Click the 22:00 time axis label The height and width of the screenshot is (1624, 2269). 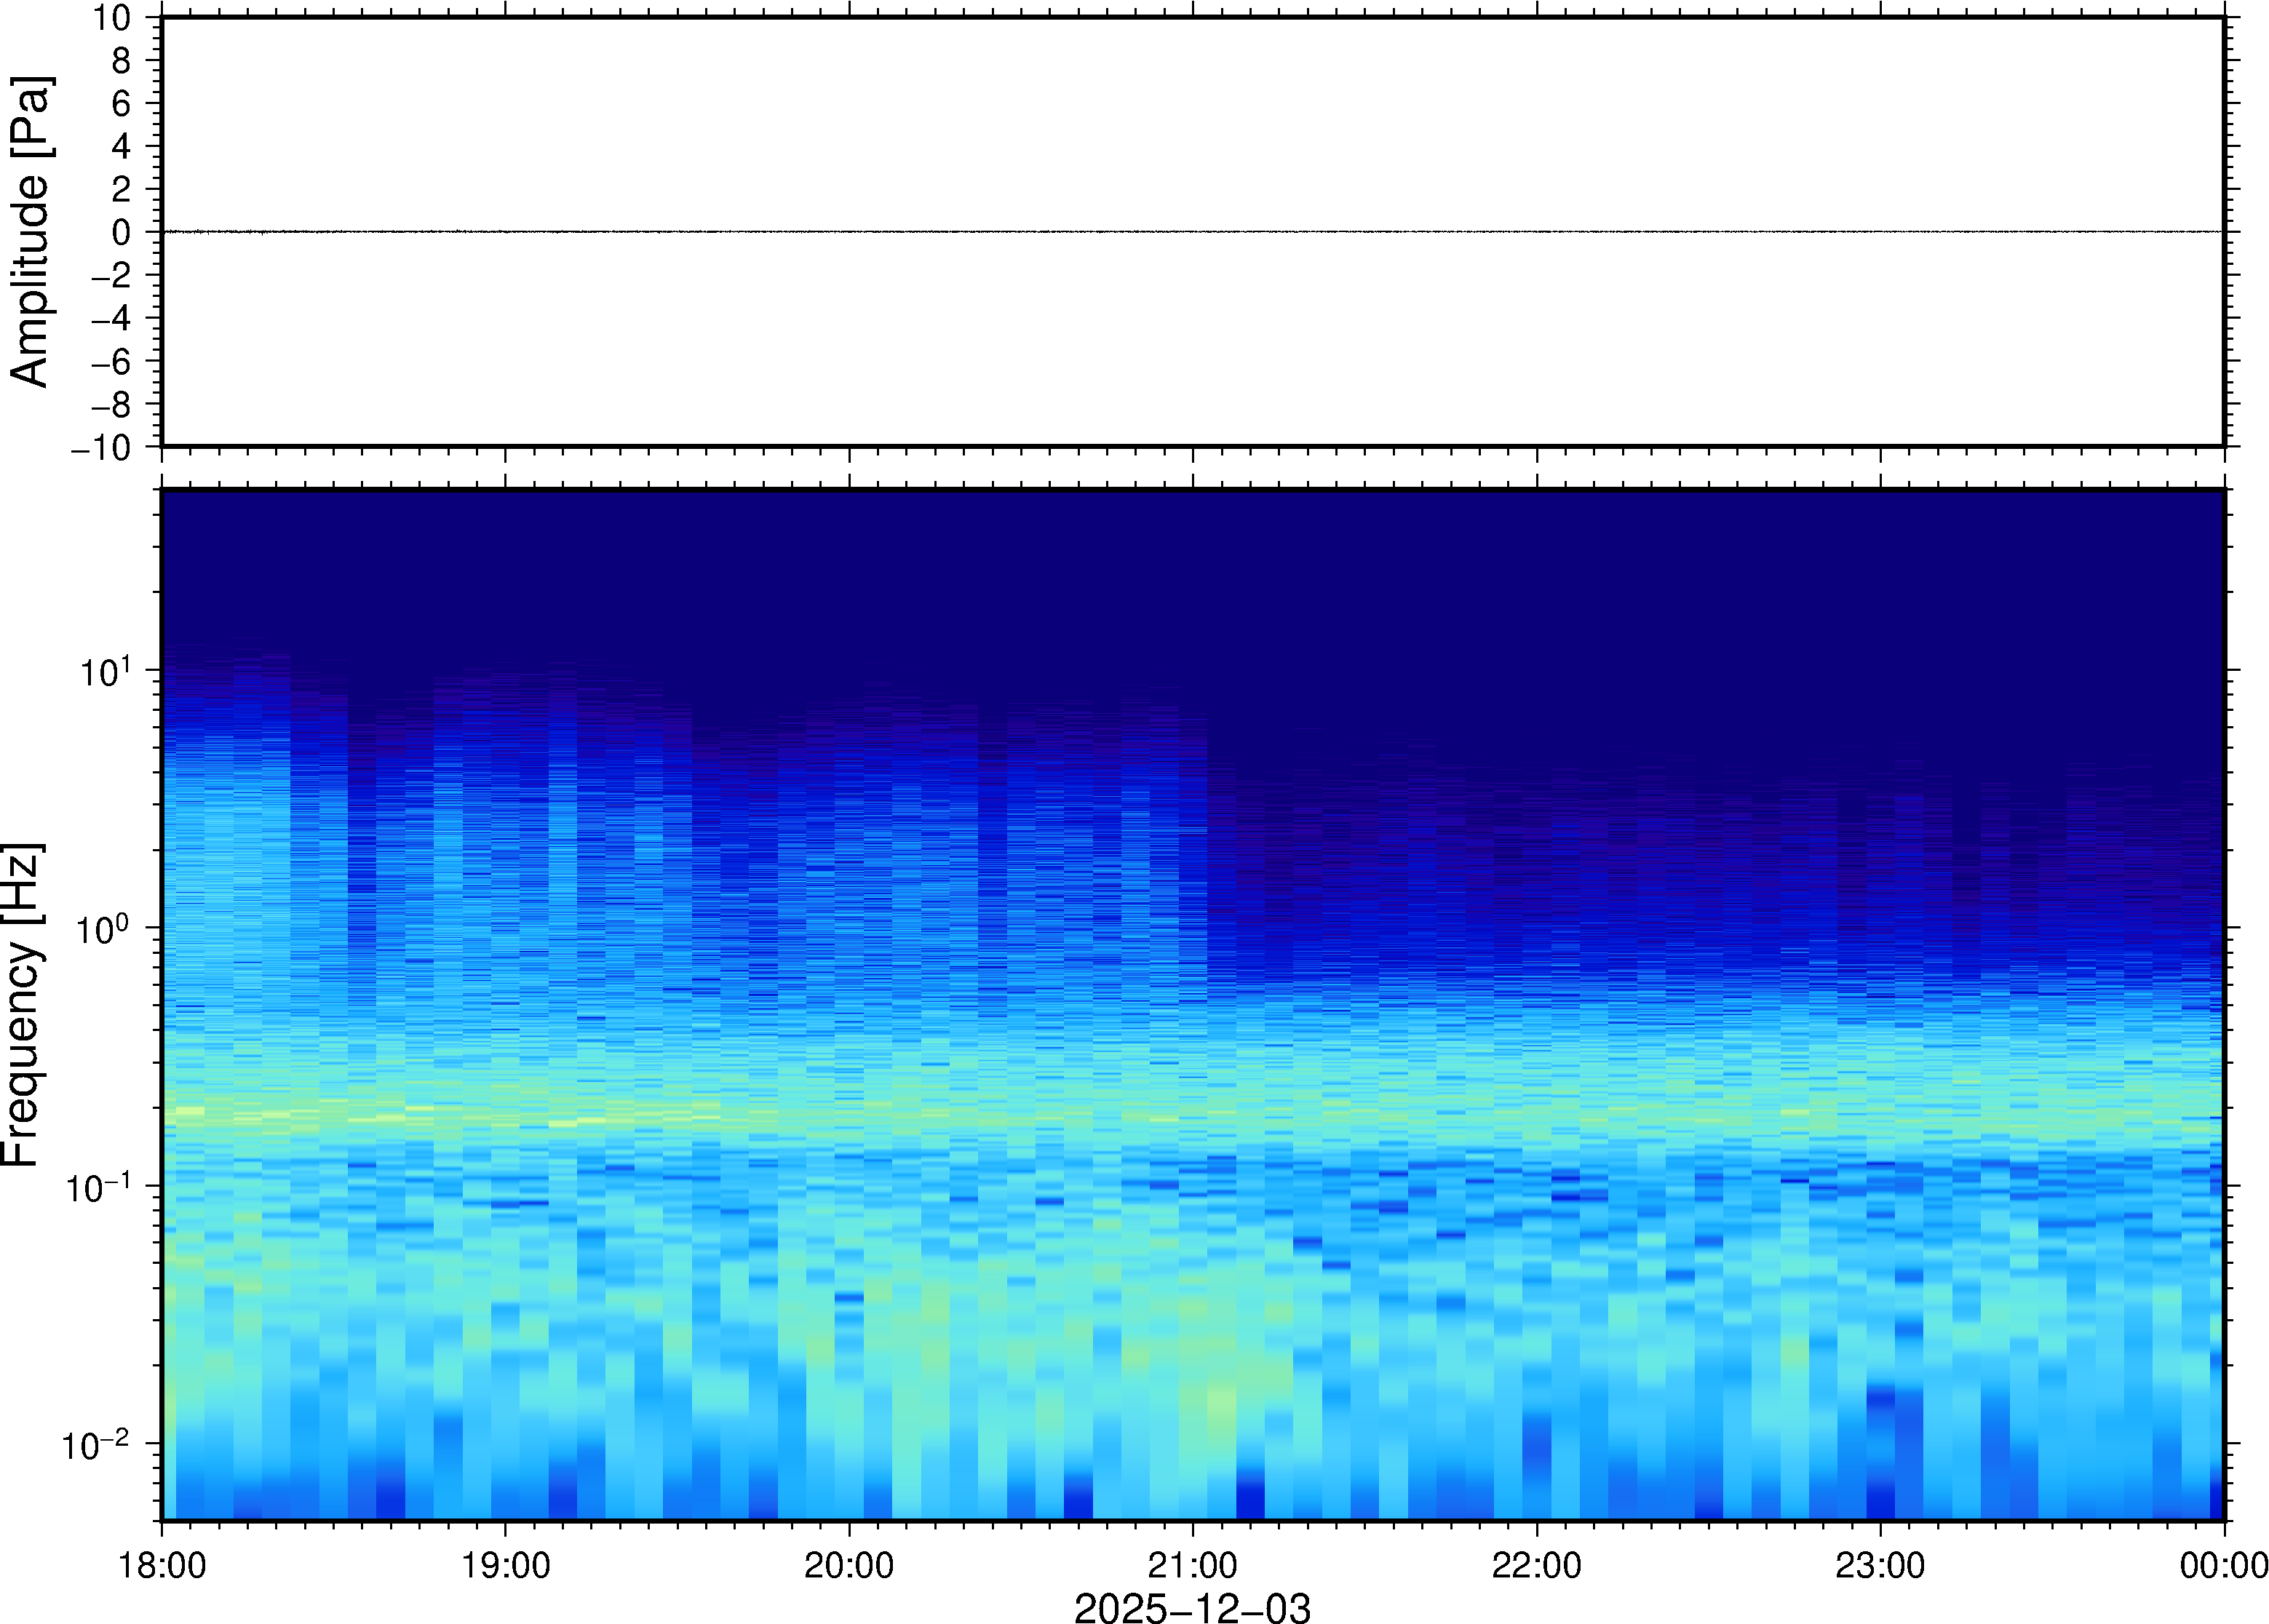coord(1536,1565)
